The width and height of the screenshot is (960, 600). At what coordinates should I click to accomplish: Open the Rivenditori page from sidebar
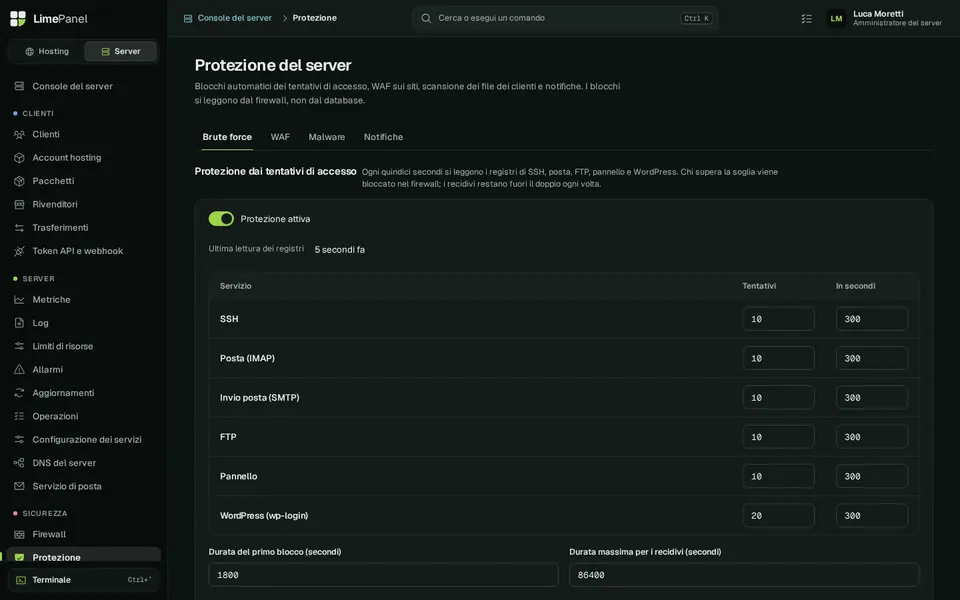[x=84, y=204]
